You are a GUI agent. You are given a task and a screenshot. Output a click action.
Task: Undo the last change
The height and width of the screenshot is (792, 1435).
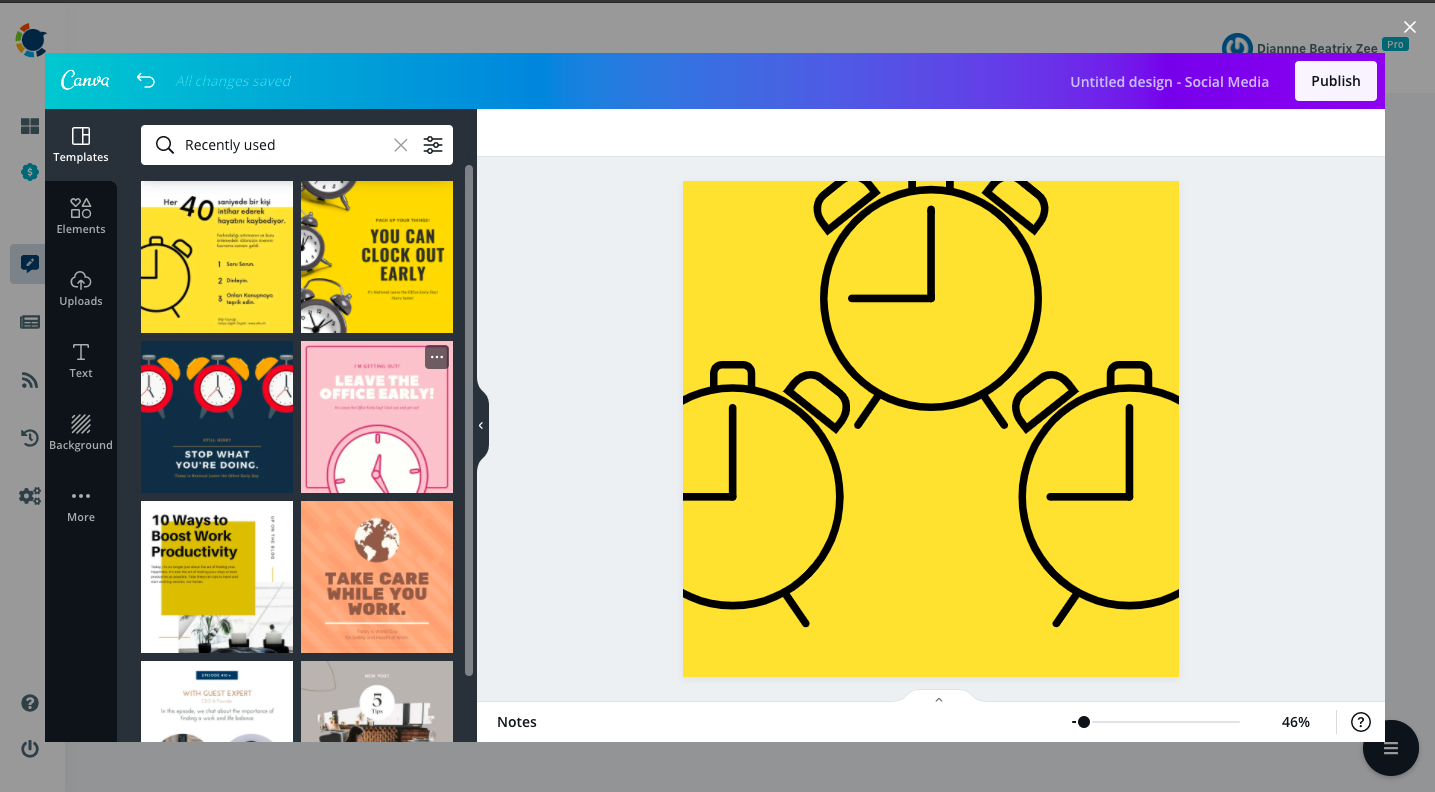[146, 80]
